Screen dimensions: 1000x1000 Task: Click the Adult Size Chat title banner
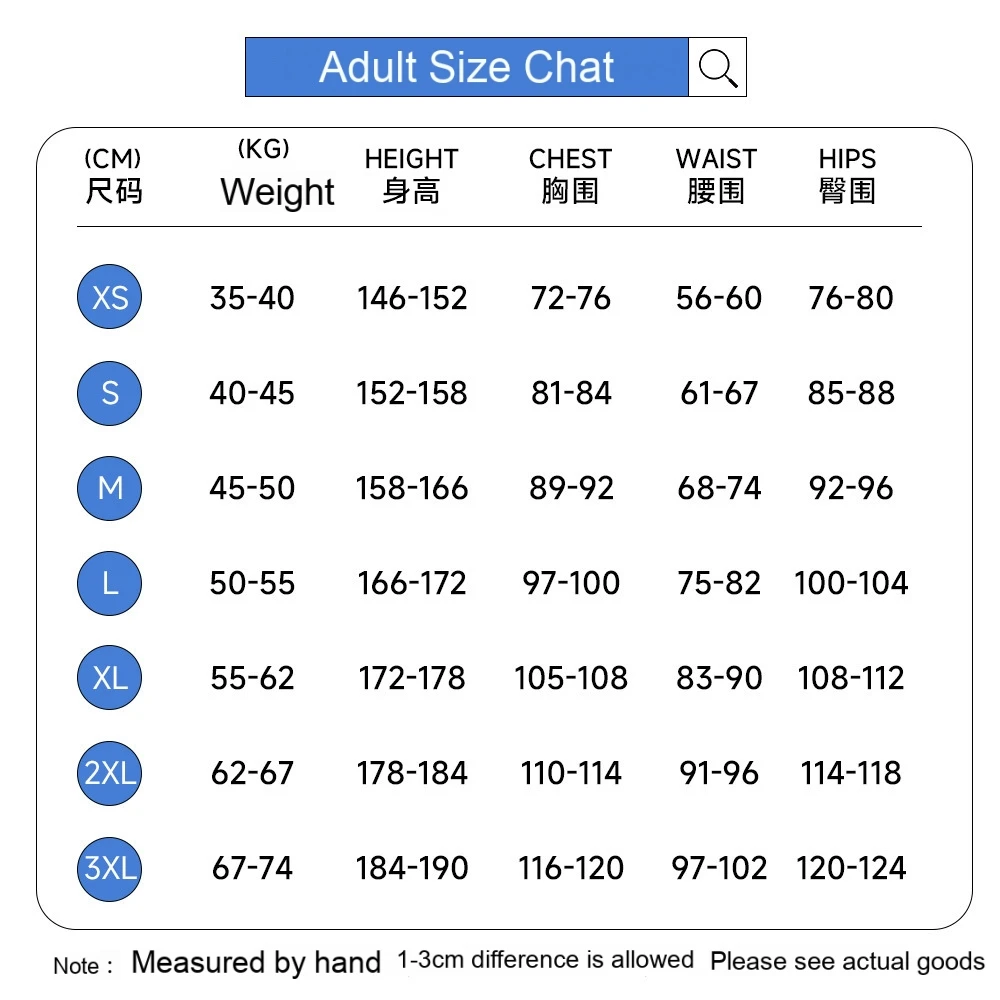(x=466, y=67)
